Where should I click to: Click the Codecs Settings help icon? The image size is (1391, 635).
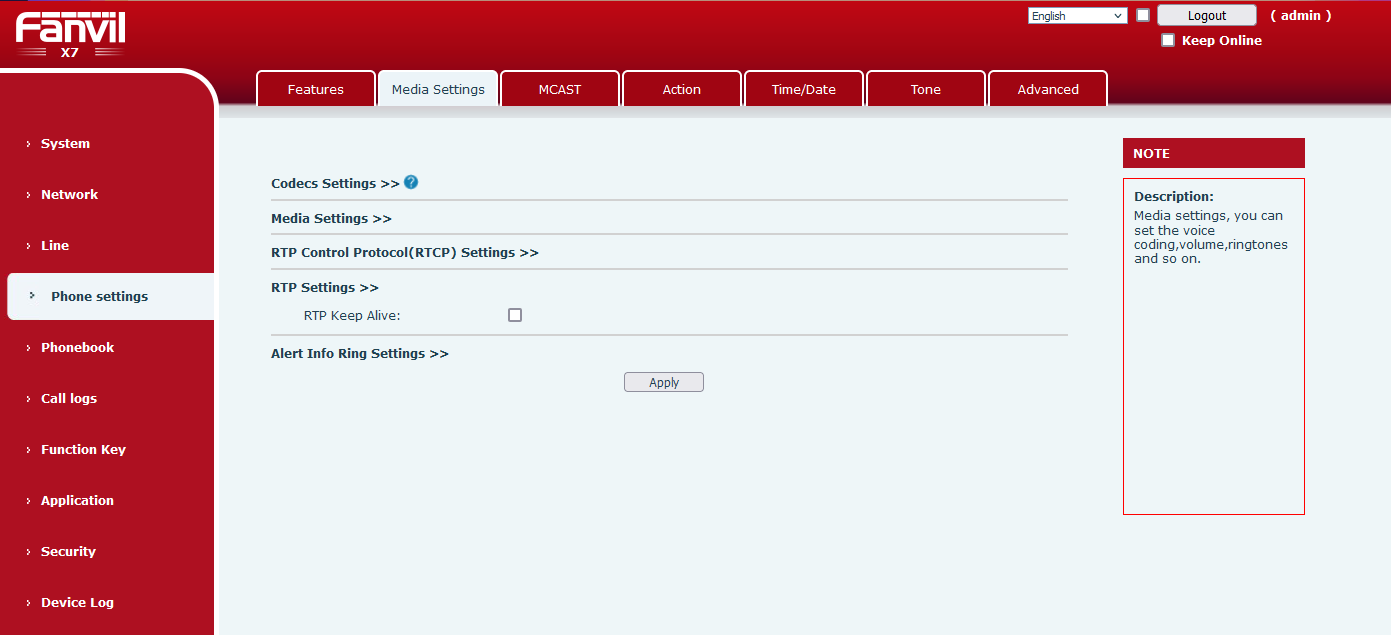pyautogui.click(x=411, y=183)
